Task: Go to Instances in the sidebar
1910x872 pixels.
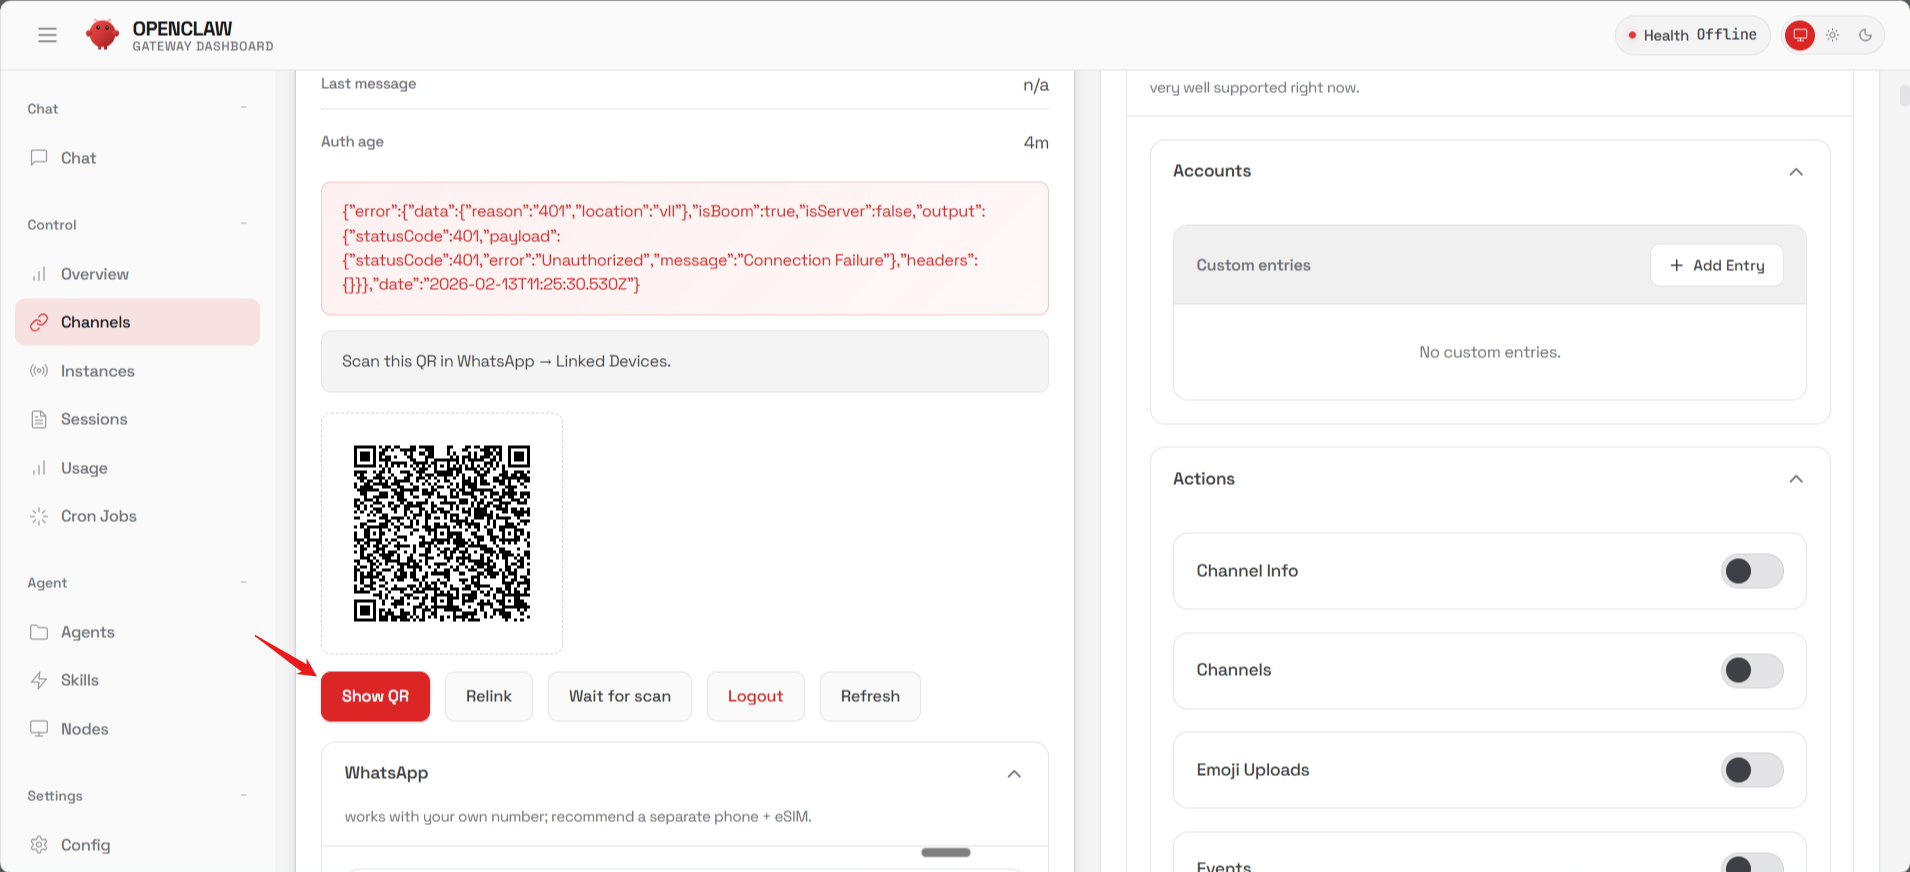Action: point(138,371)
